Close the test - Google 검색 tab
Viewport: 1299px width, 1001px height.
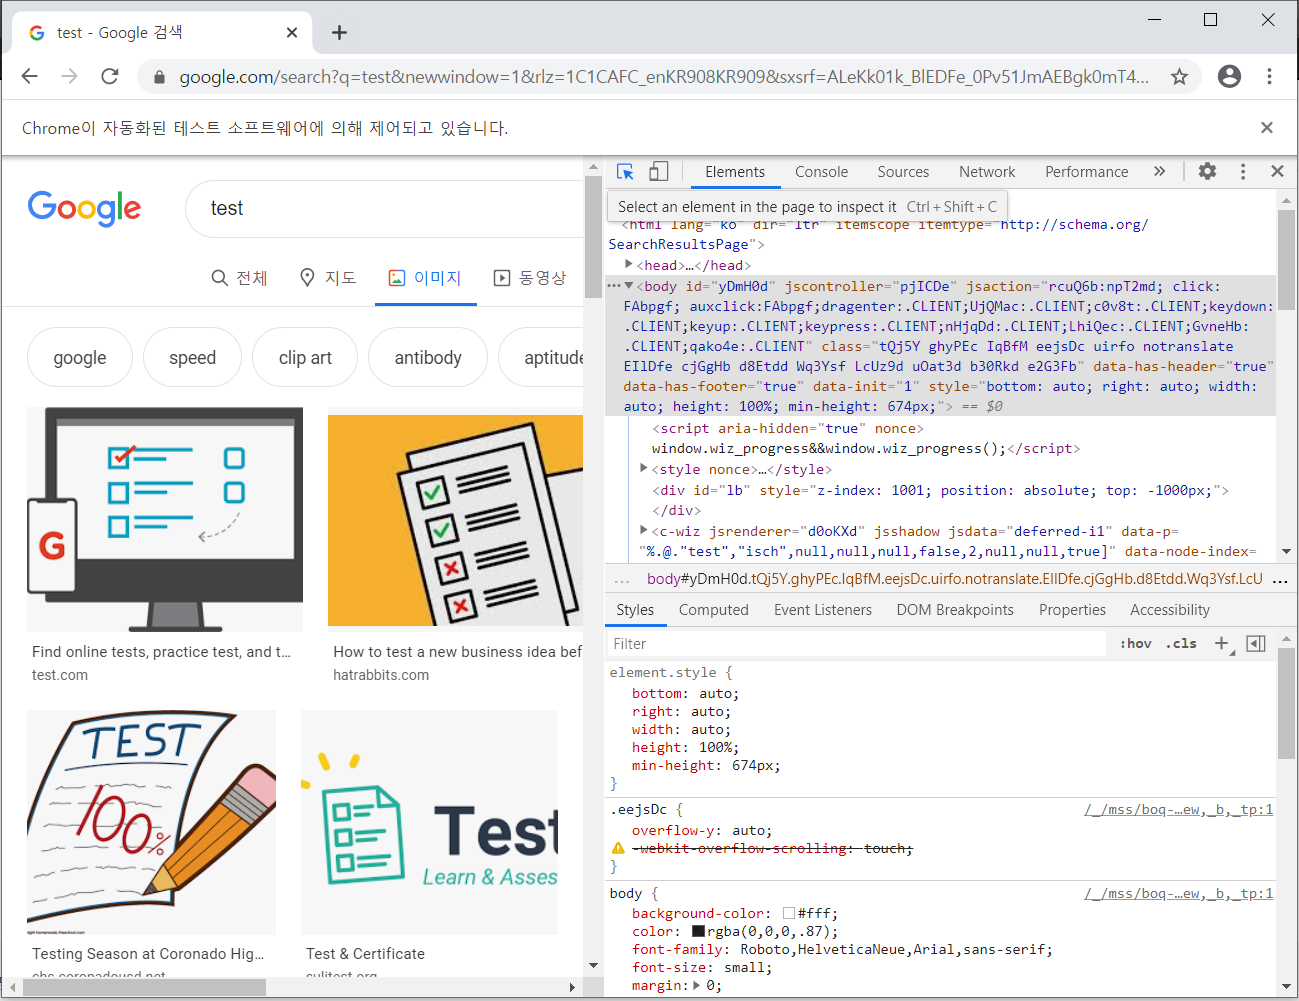pos(292,33)
